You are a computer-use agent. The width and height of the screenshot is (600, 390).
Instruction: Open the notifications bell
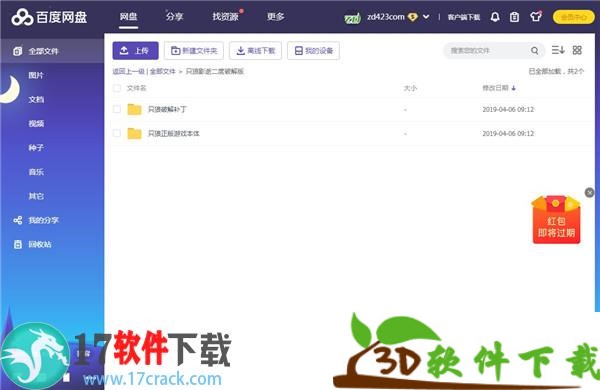(495, 17)
